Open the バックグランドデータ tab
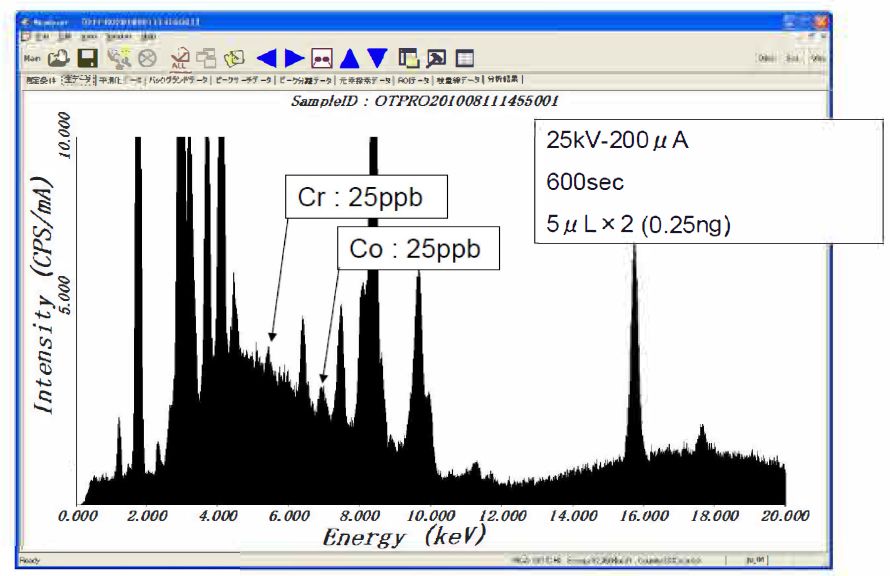Image resolution: width=890 pixels, height=576 pixels. tap(179, 81)
